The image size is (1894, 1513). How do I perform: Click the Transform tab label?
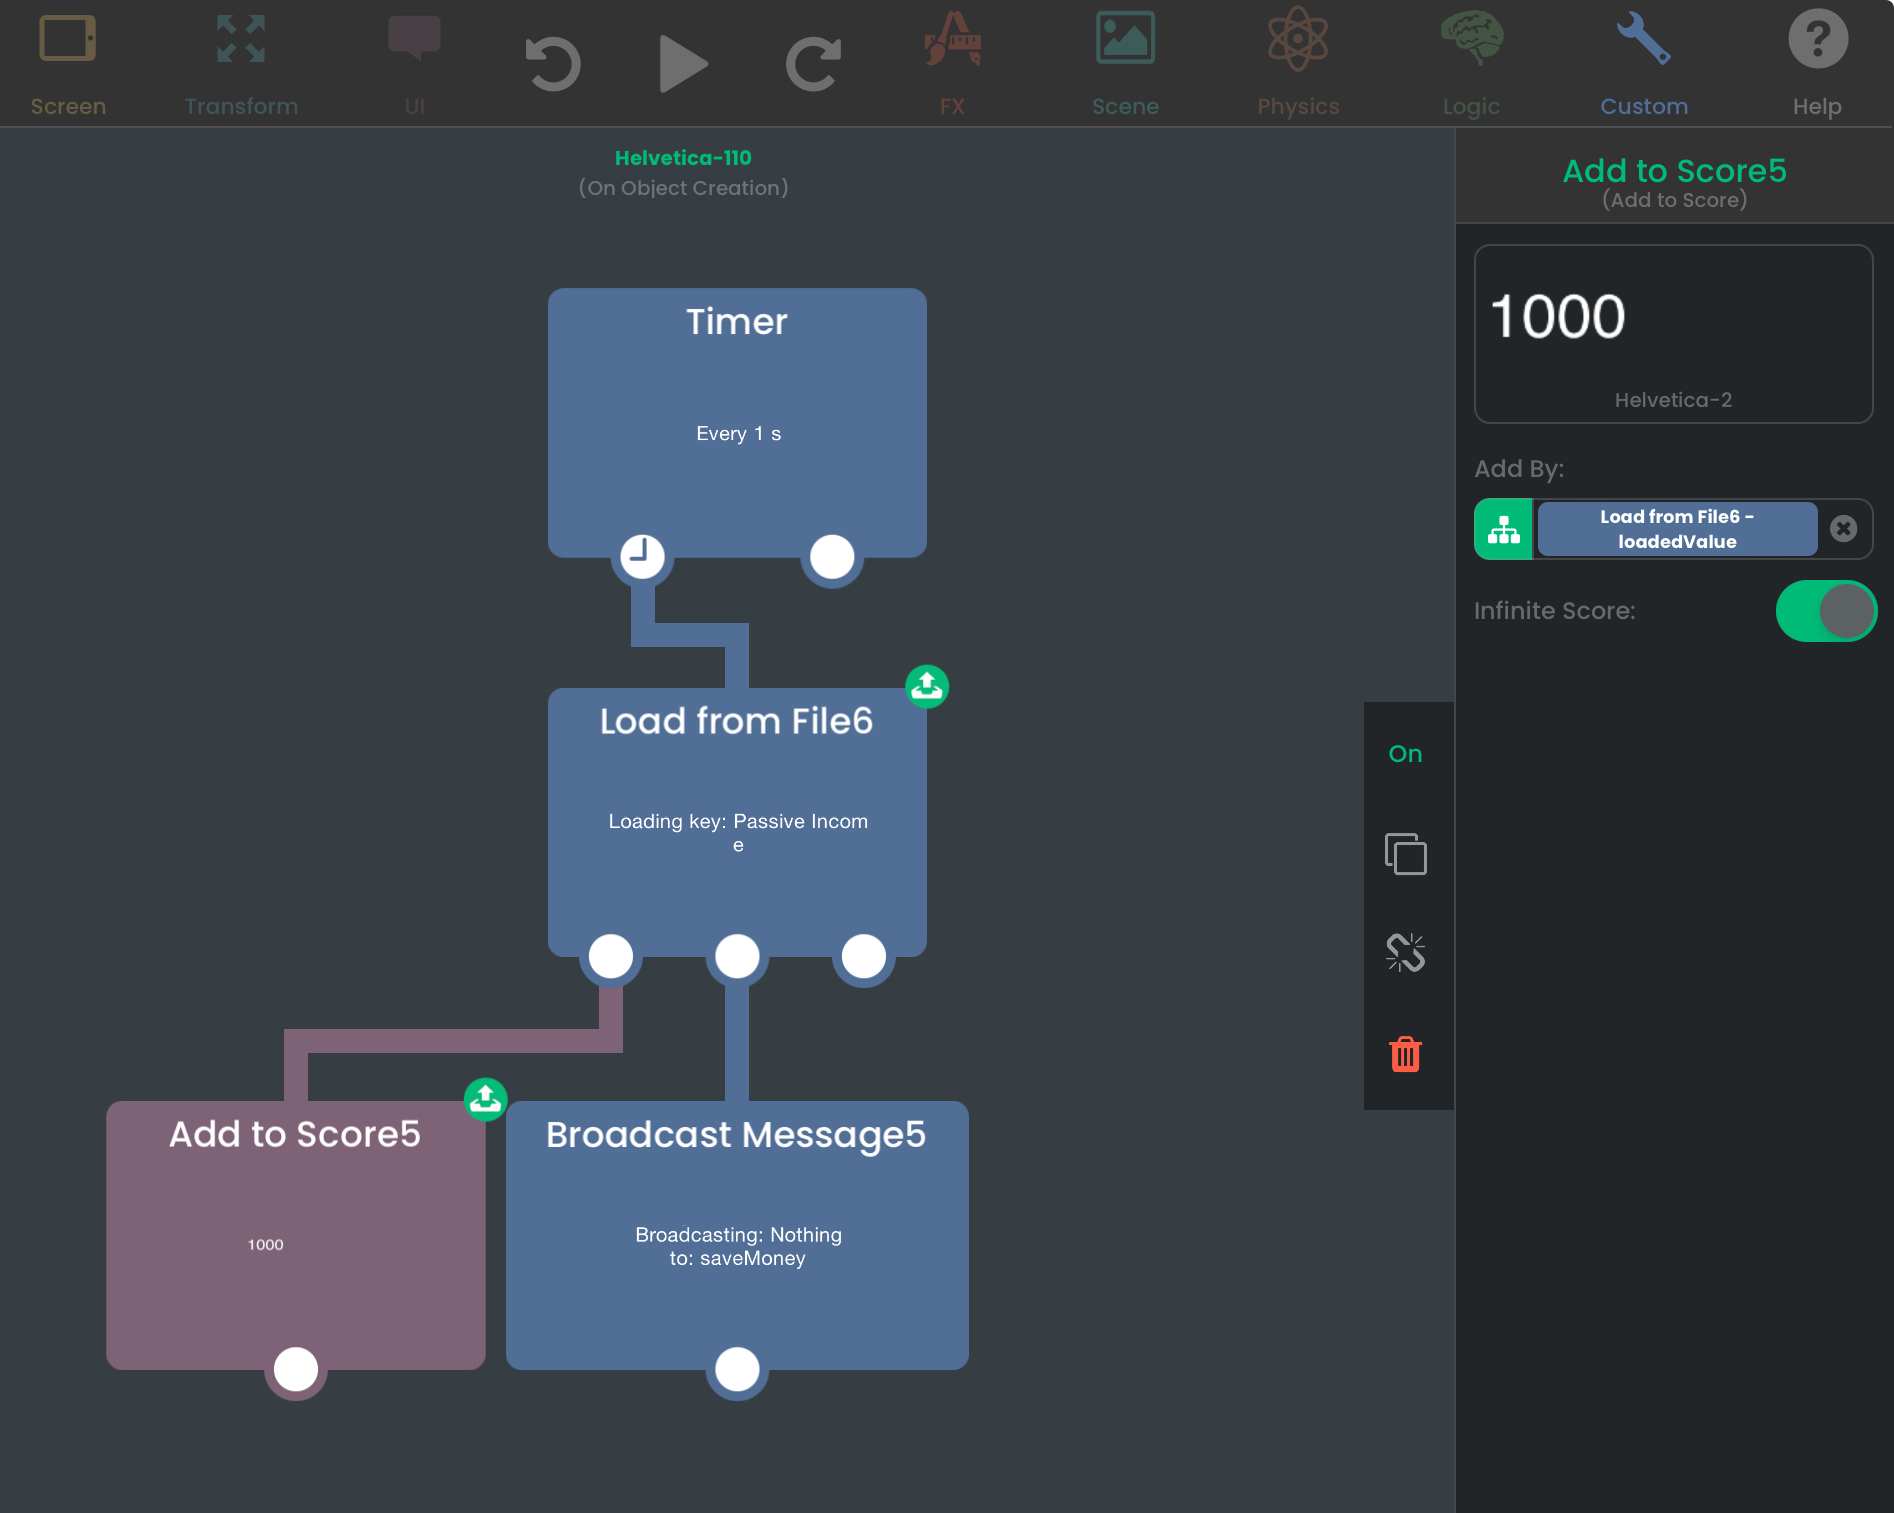pyautogui.click(x=241, y=106)
